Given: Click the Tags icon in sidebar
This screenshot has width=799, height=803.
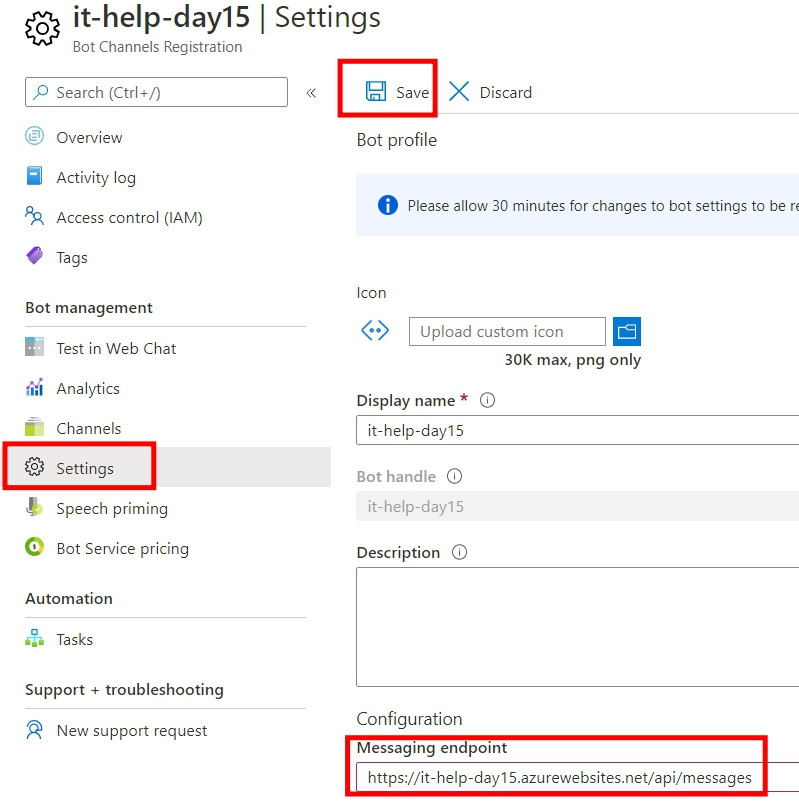Looking at the screenshot, I should pos(35,257).
